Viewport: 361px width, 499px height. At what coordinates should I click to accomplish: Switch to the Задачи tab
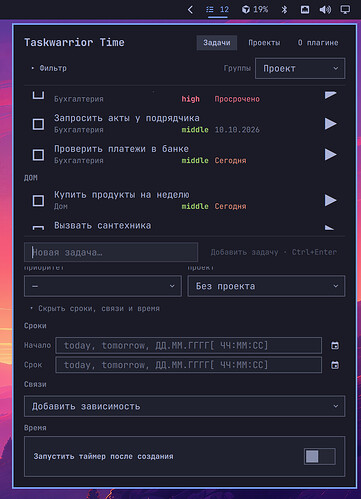[x=217, y=43]
